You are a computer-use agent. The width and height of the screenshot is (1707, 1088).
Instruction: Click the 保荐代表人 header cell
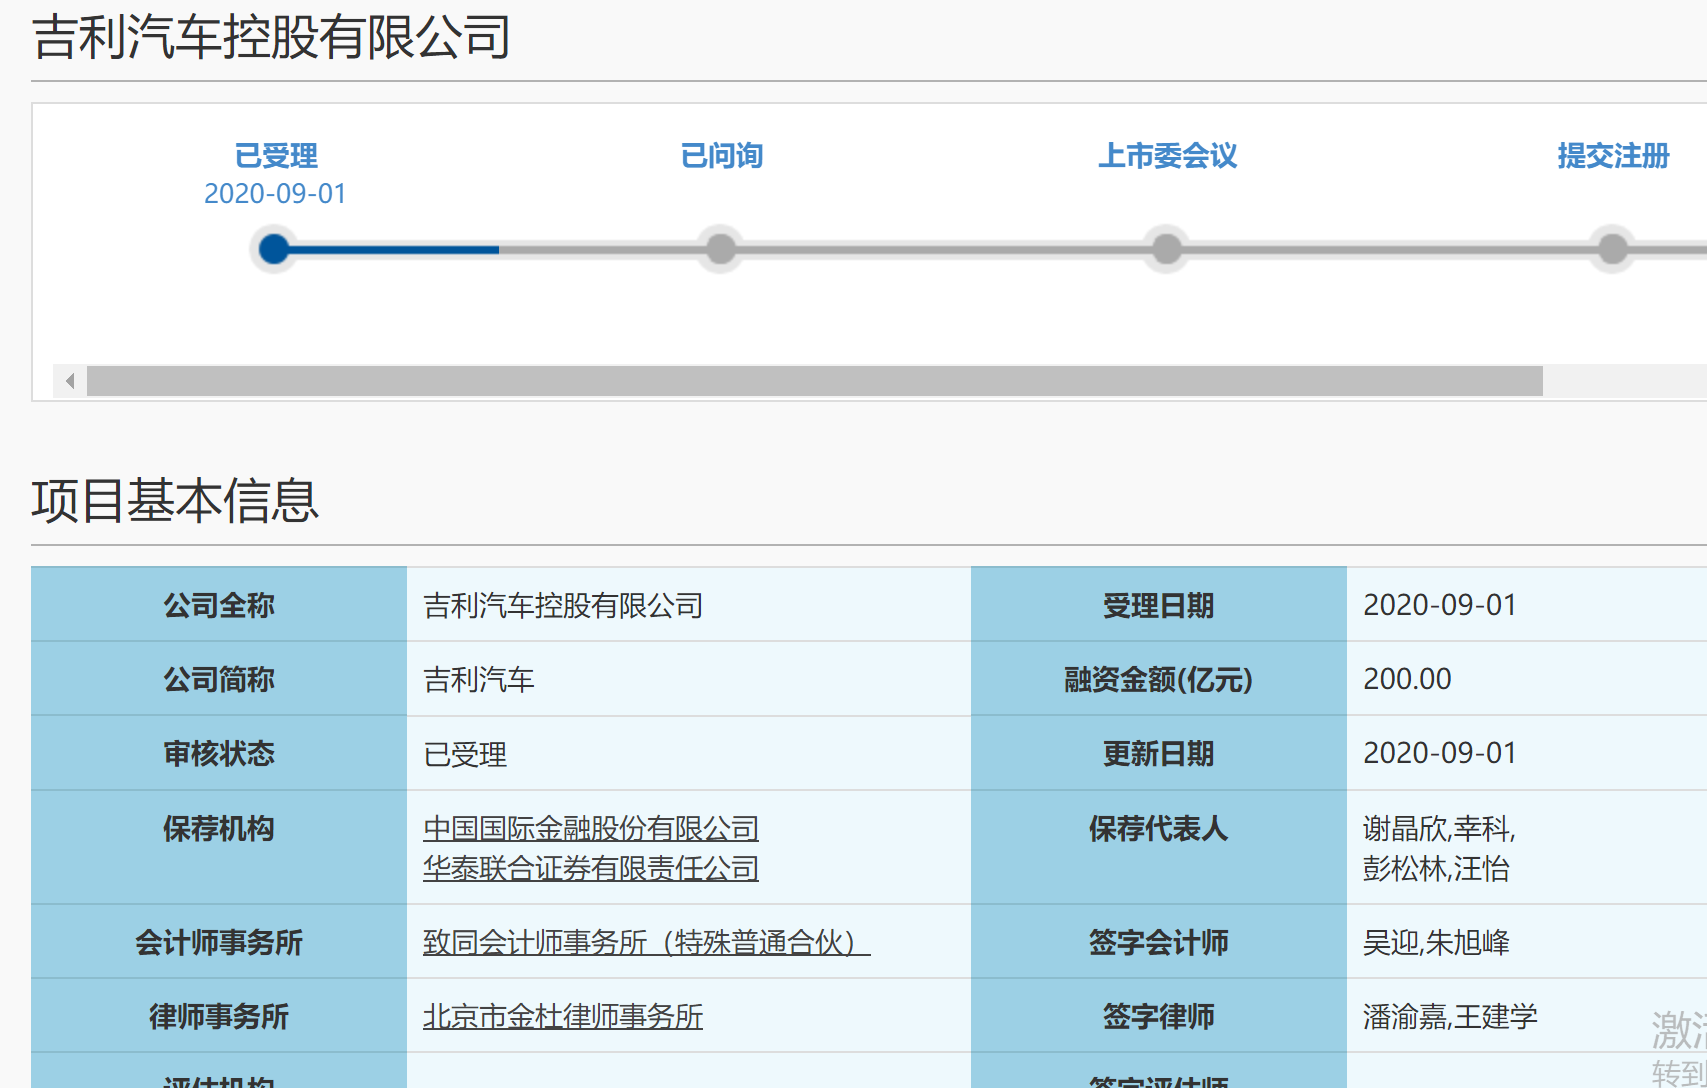pyautogui.click(x=1159, y=847)
